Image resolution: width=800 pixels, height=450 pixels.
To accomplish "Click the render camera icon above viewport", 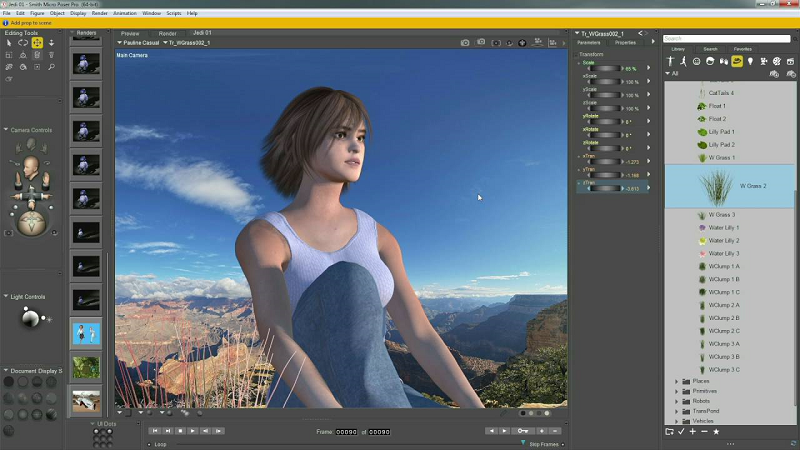I will click(465, 43).
